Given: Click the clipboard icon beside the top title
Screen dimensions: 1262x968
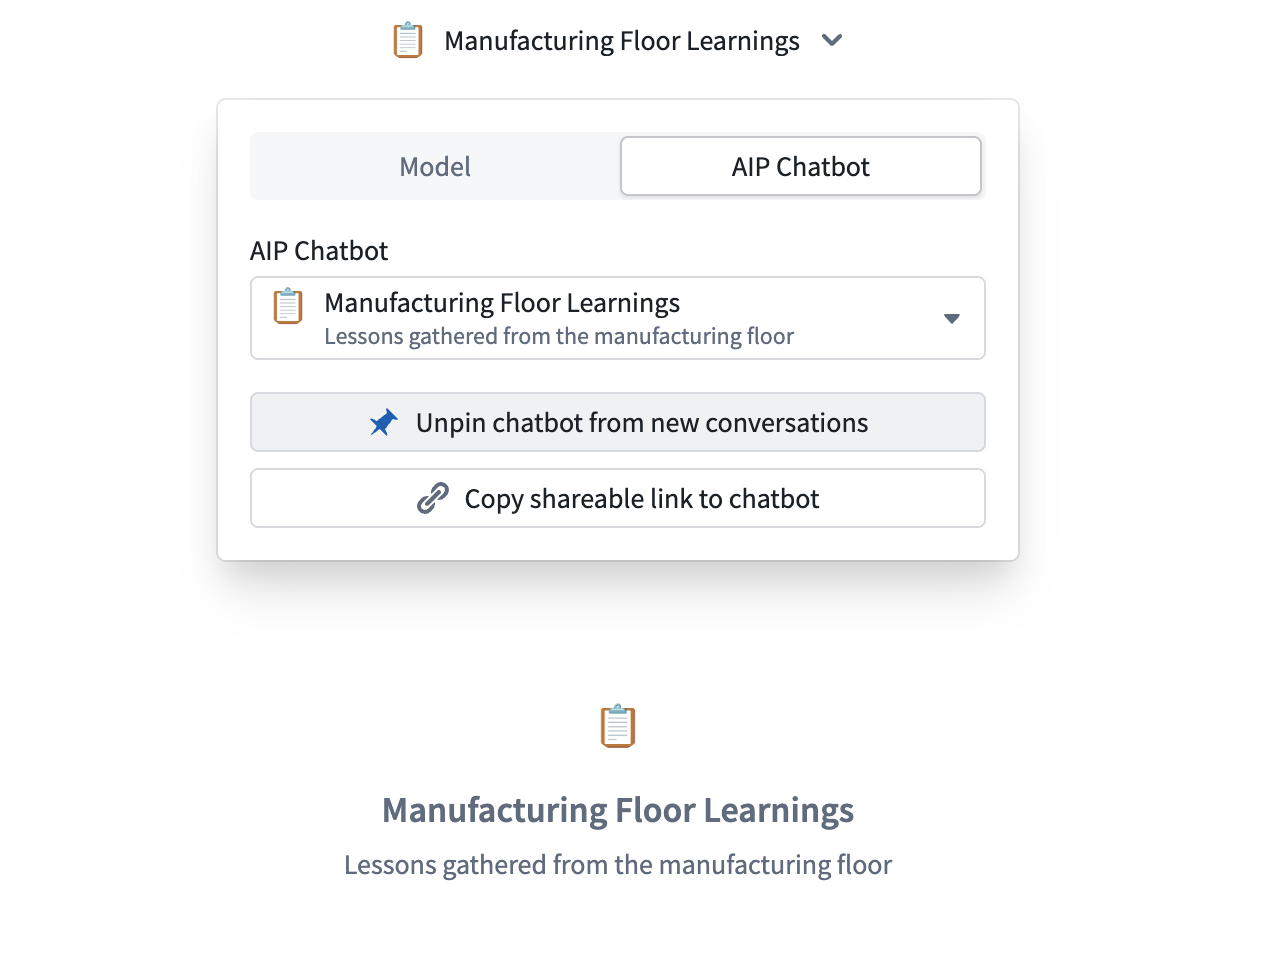Looking at the screenshot, I should click(407, 40).
